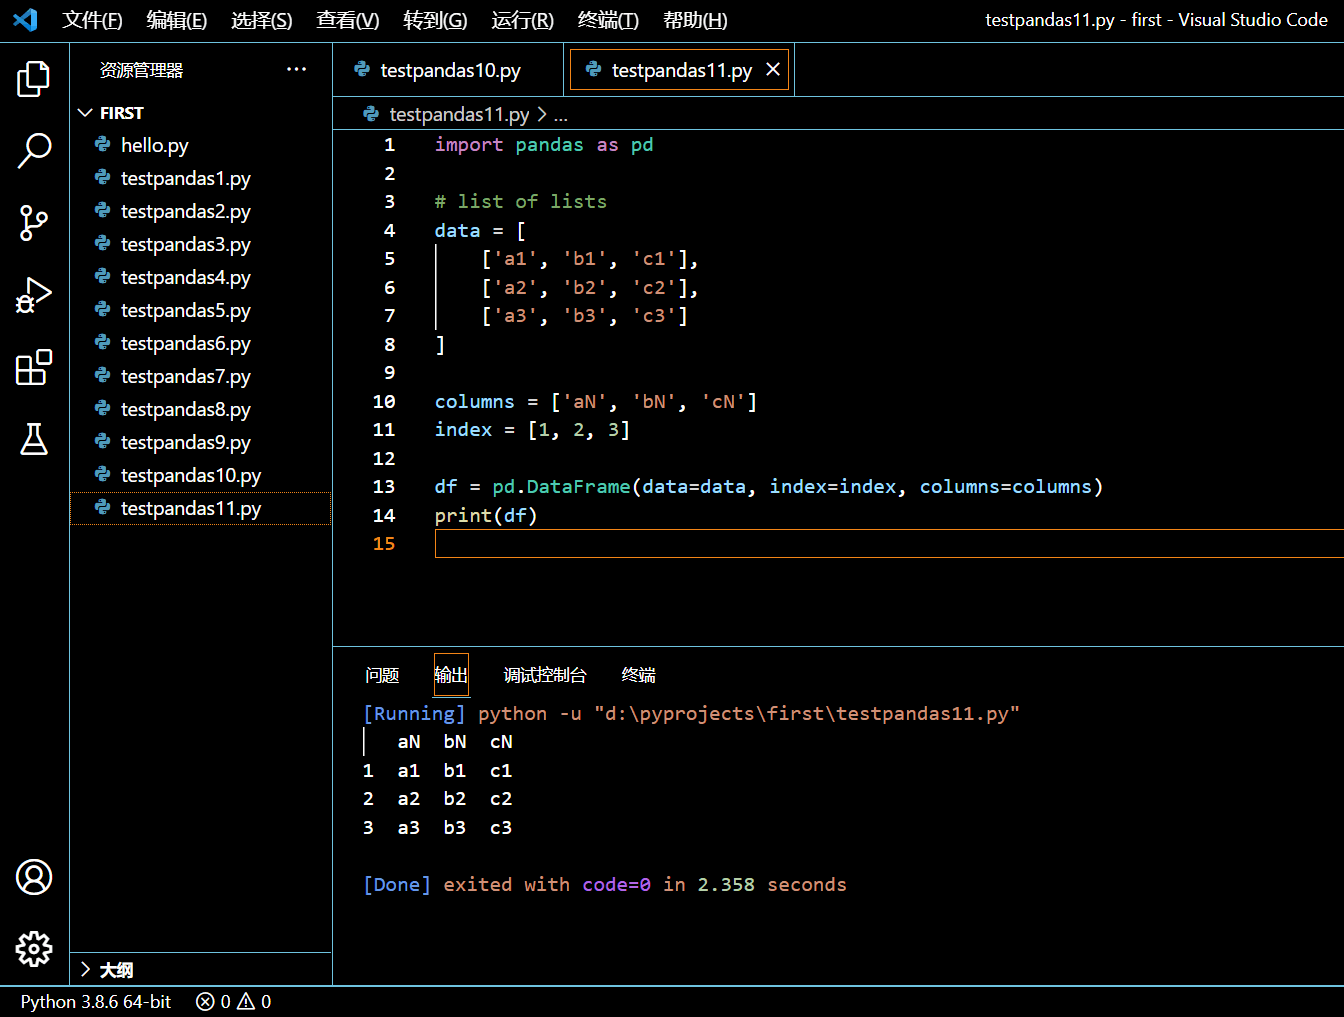This screenshot has width=1344, height=1017.
Task: Open the Manage gear icon
Action: (x=34, y=949)
